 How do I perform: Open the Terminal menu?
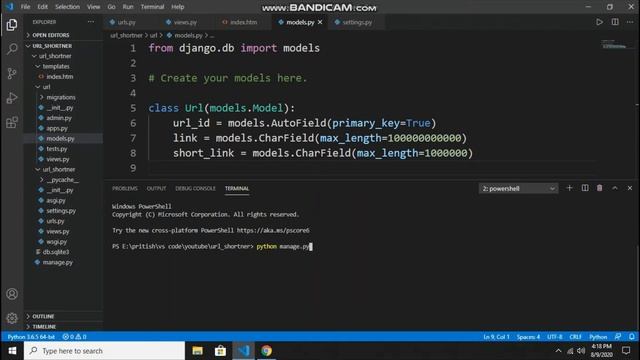(x=152, y=7)
